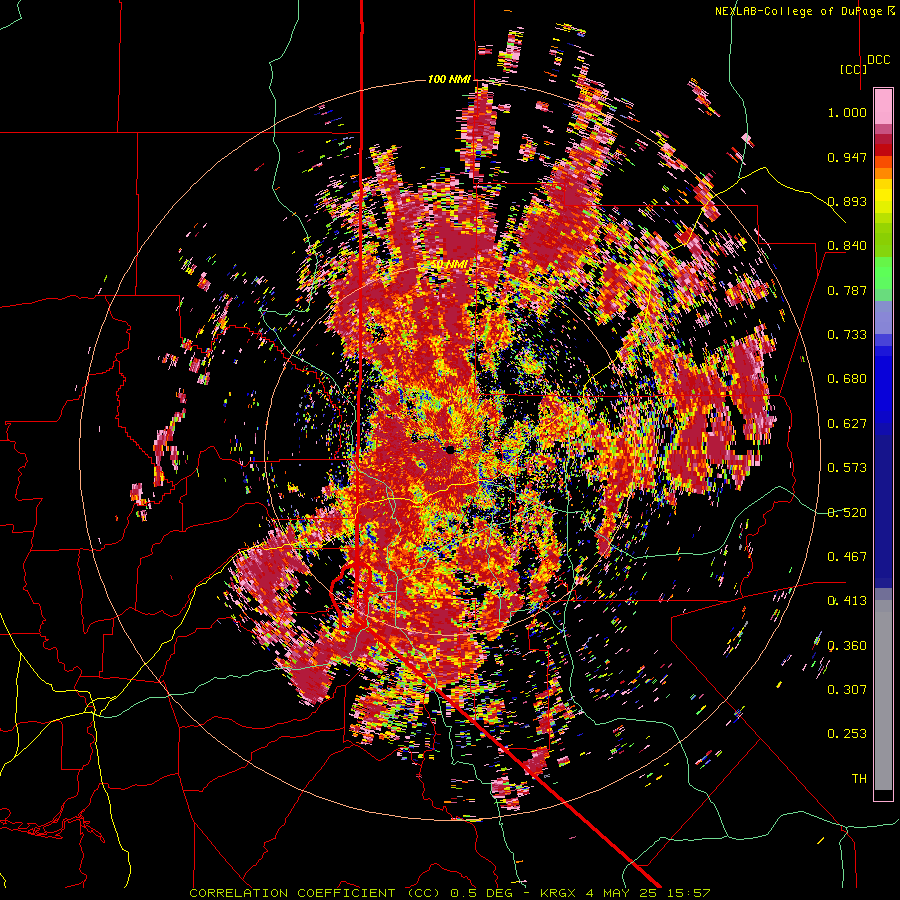Click the 100 NMI range ring label

(x=449, y=79)
